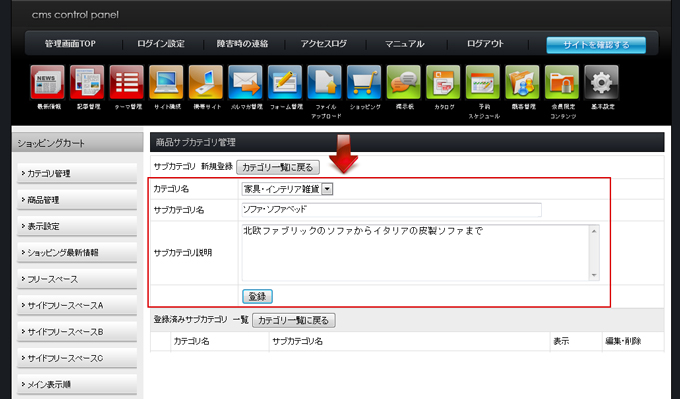This screenshot has width=680, height=399.
Task: Open the 基本設定 gear icon
Action: pyautogui.click(x=602, y=82)
